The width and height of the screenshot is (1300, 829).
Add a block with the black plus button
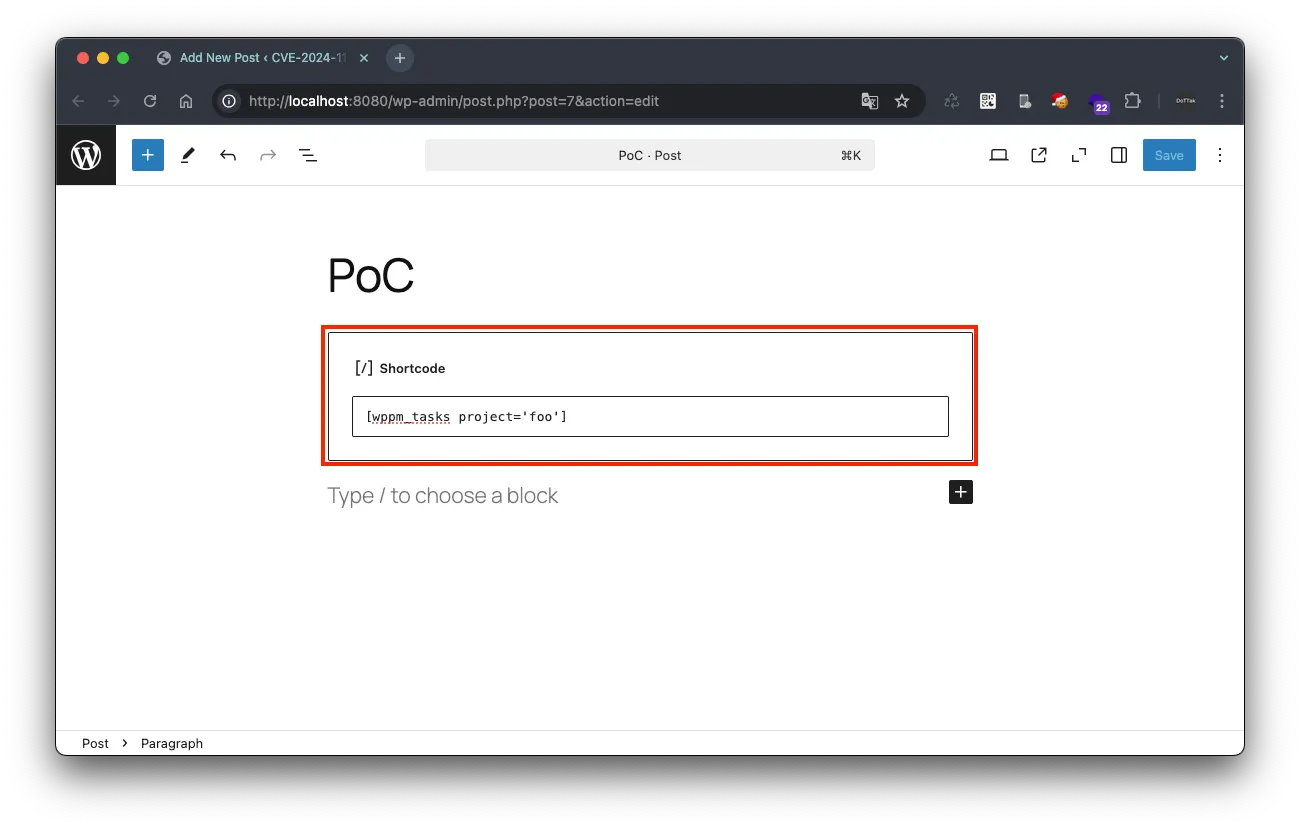pyautogui.click(x=961, y=492)
